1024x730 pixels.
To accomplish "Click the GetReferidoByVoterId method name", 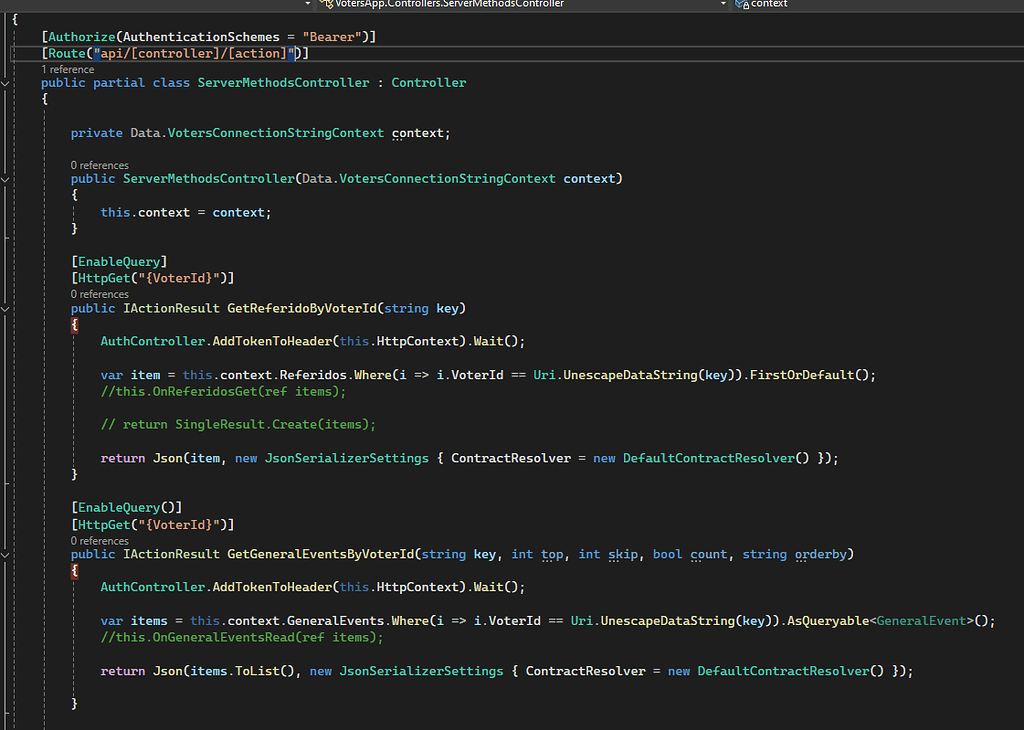I will click(x=302, y=308).
